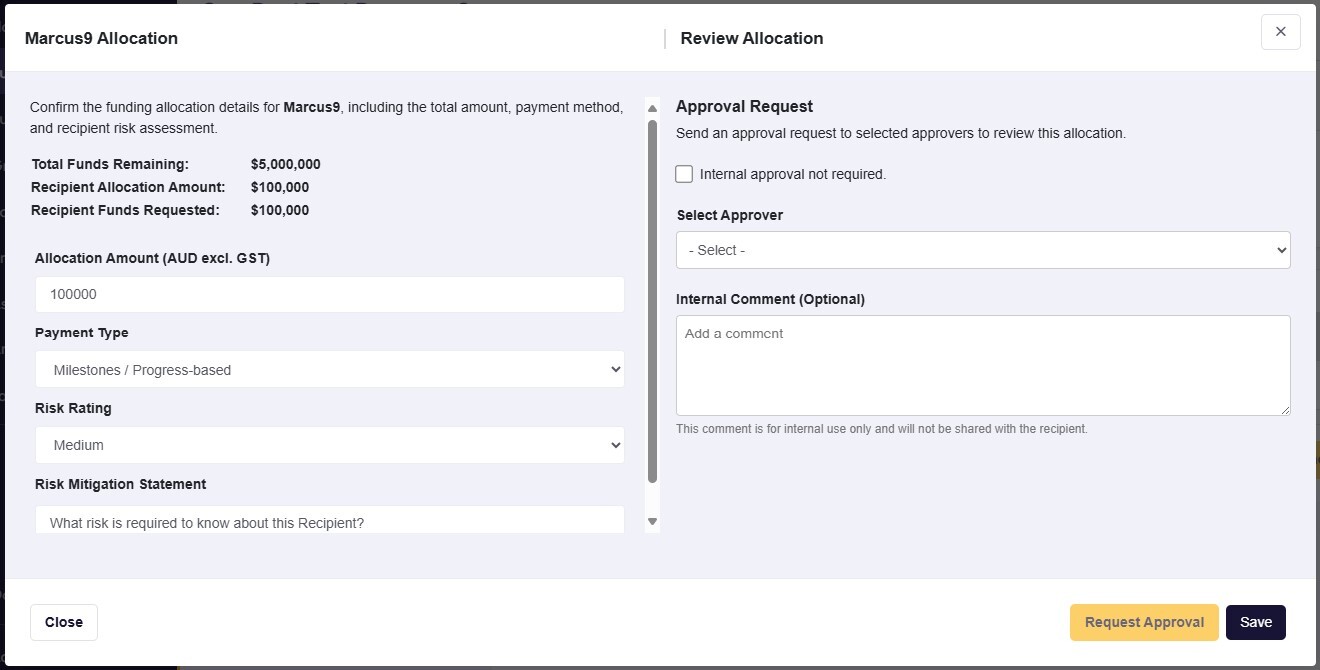Open the Payment Type dropdown
Viewport: 1320px width, 670px height.
click(x=330, y=369)
